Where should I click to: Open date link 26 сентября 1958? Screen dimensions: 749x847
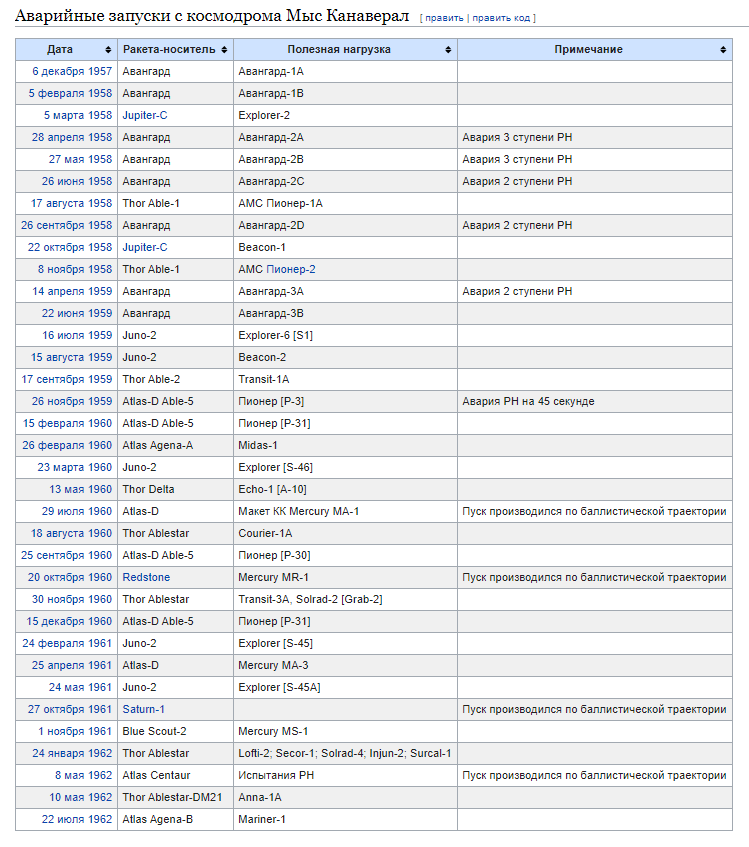pyautogui.click(x=66, y=225)
